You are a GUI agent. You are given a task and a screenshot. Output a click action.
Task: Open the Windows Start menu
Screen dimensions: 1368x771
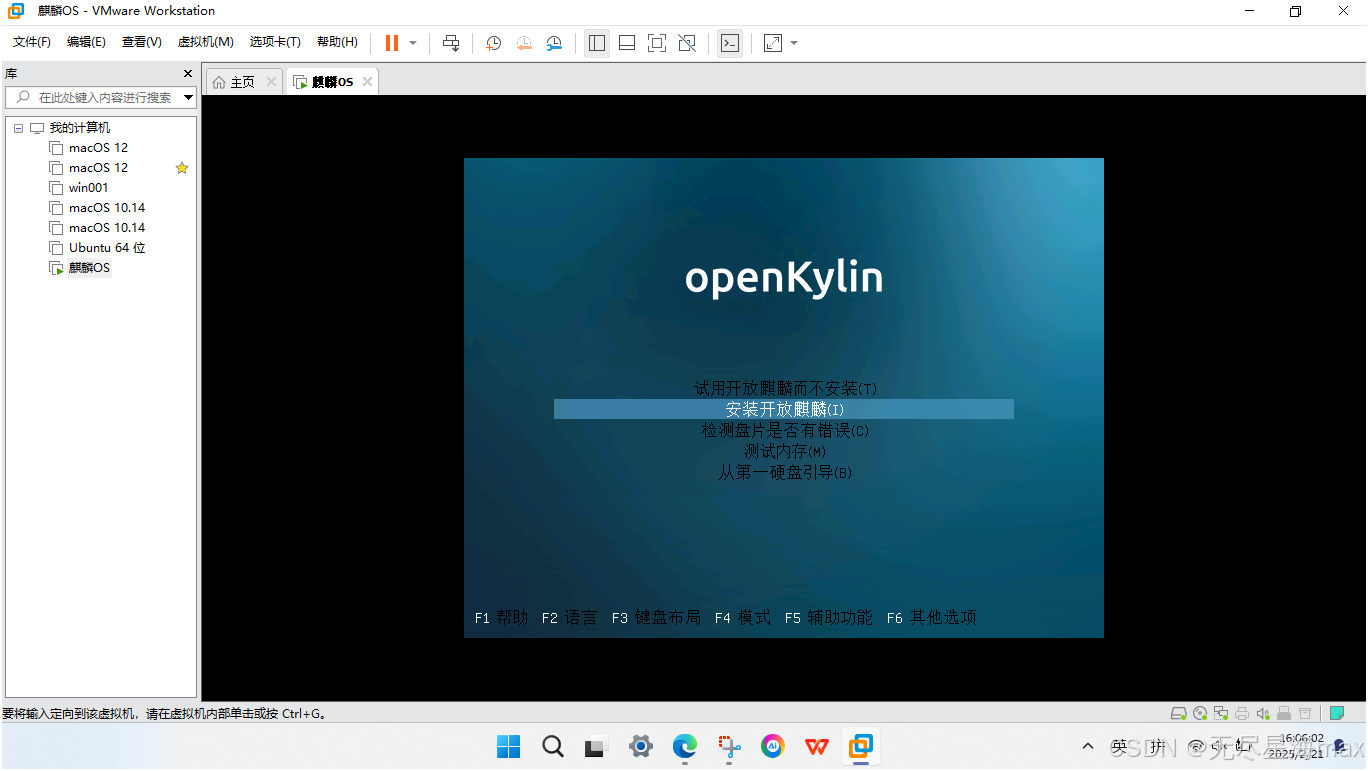coord(509,746)
